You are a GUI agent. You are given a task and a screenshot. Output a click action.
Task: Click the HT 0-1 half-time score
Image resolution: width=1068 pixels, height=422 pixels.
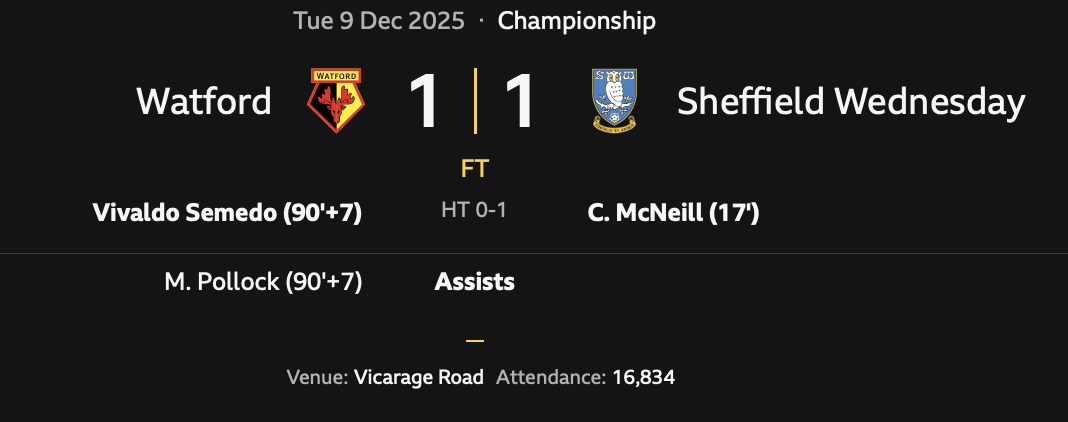click(474, 211)
